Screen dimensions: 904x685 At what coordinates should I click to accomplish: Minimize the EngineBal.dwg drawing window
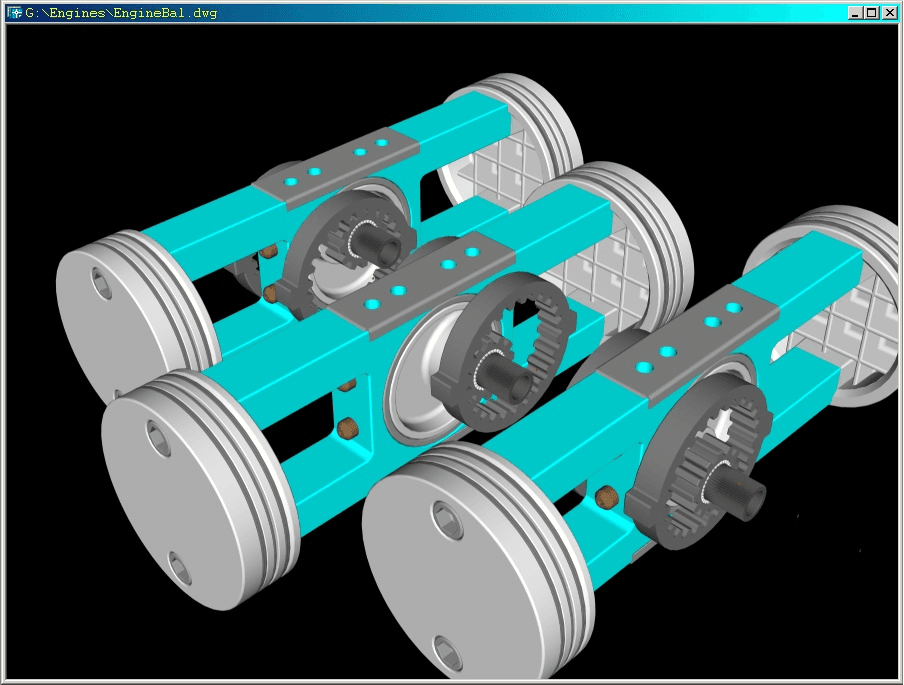855,13
